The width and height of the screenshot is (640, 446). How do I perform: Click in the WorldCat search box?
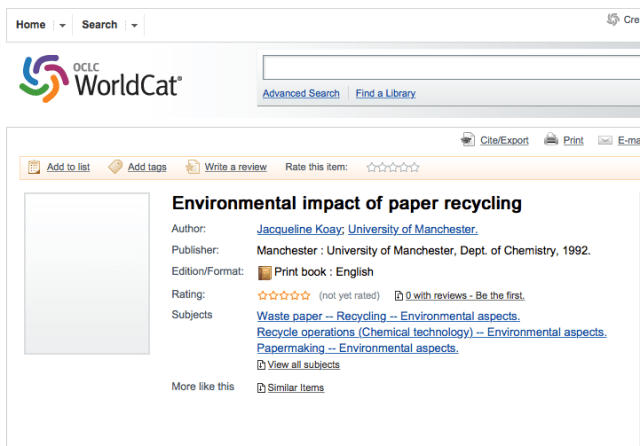[450, 68]
